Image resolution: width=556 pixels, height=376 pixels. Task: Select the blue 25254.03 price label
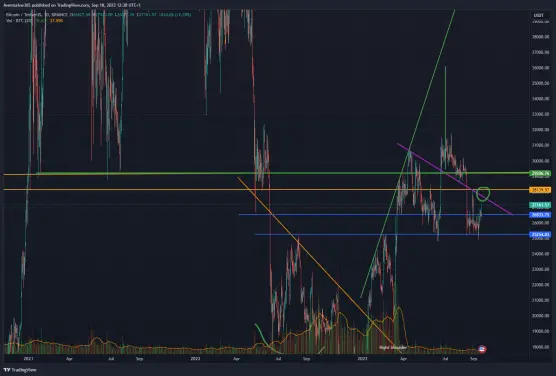[540, 234]
